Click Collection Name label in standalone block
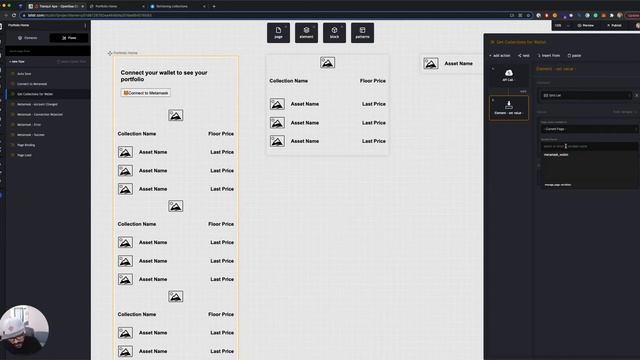This screenshot has height=360, width=640. tap(289, 81)
